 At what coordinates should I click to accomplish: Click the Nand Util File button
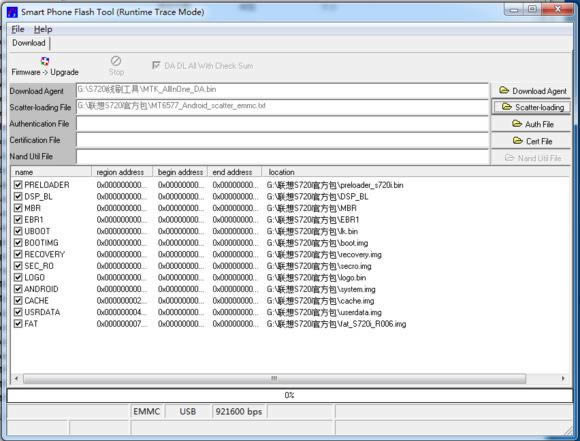tap(532, 158)
